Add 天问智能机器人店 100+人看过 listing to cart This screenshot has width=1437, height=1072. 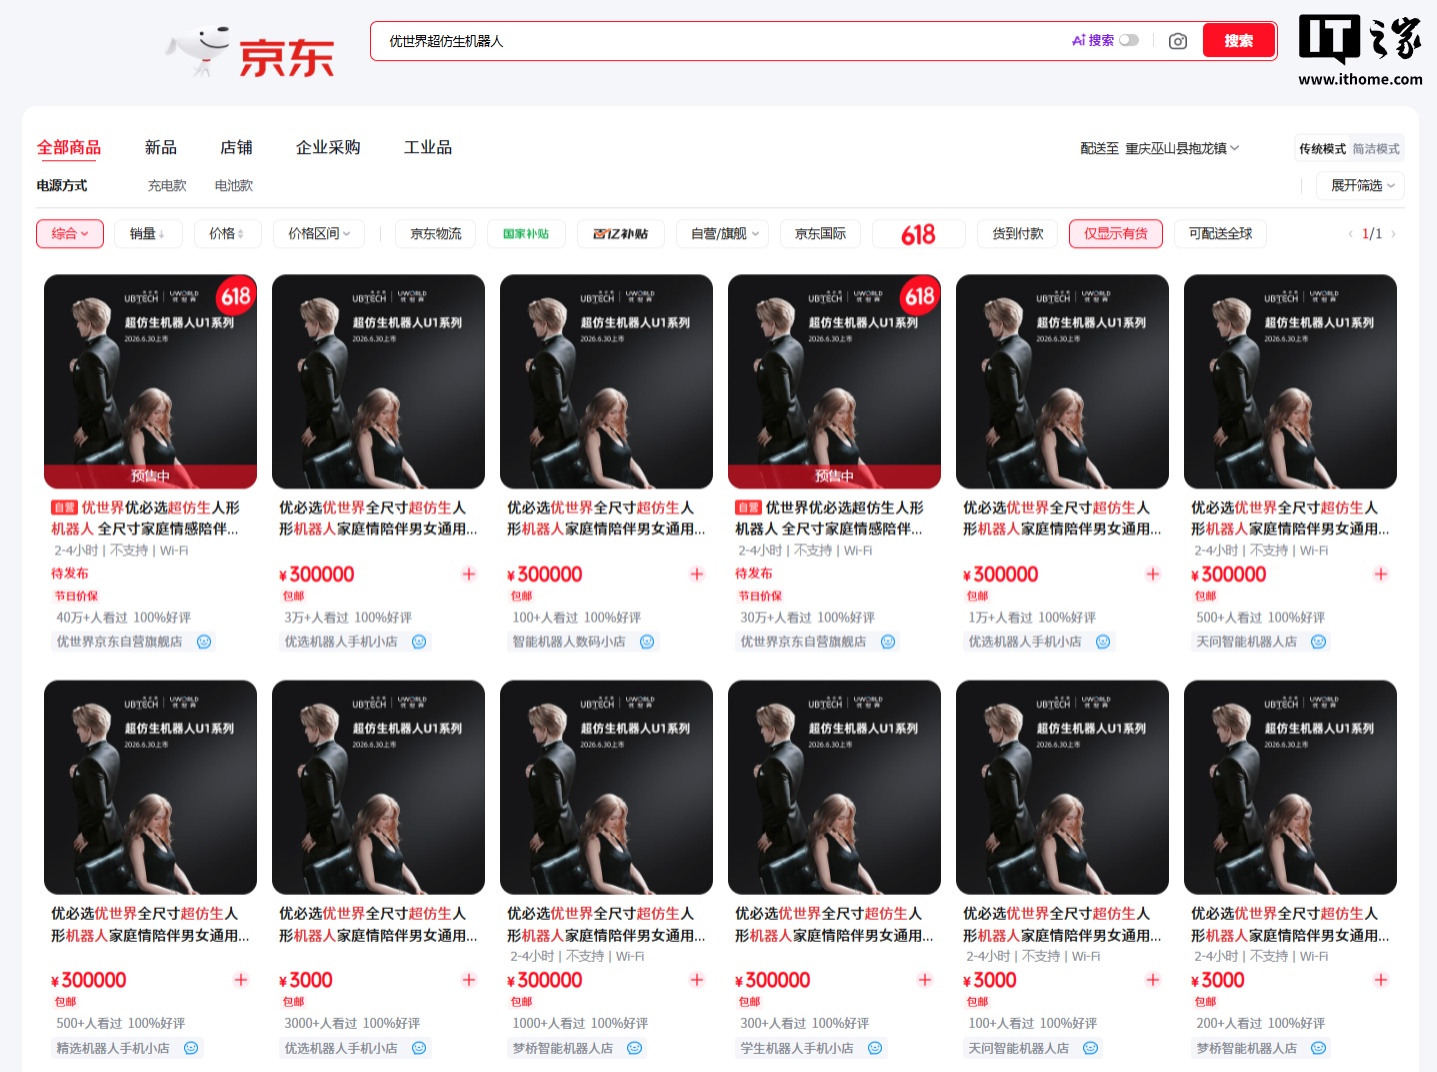(1153, 980)
